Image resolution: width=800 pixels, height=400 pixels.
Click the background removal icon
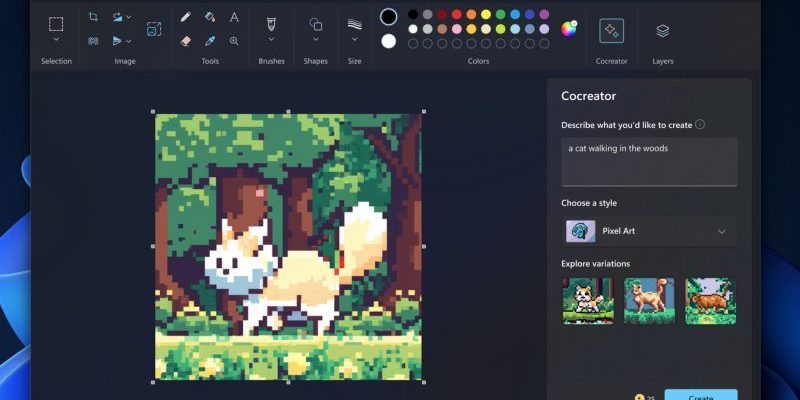pos(93,41)
